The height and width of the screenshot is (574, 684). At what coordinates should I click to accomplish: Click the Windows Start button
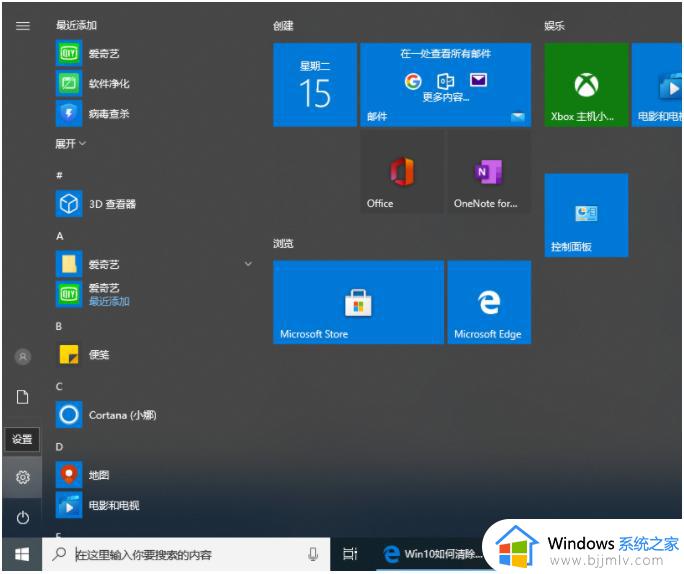click(22, 554)
